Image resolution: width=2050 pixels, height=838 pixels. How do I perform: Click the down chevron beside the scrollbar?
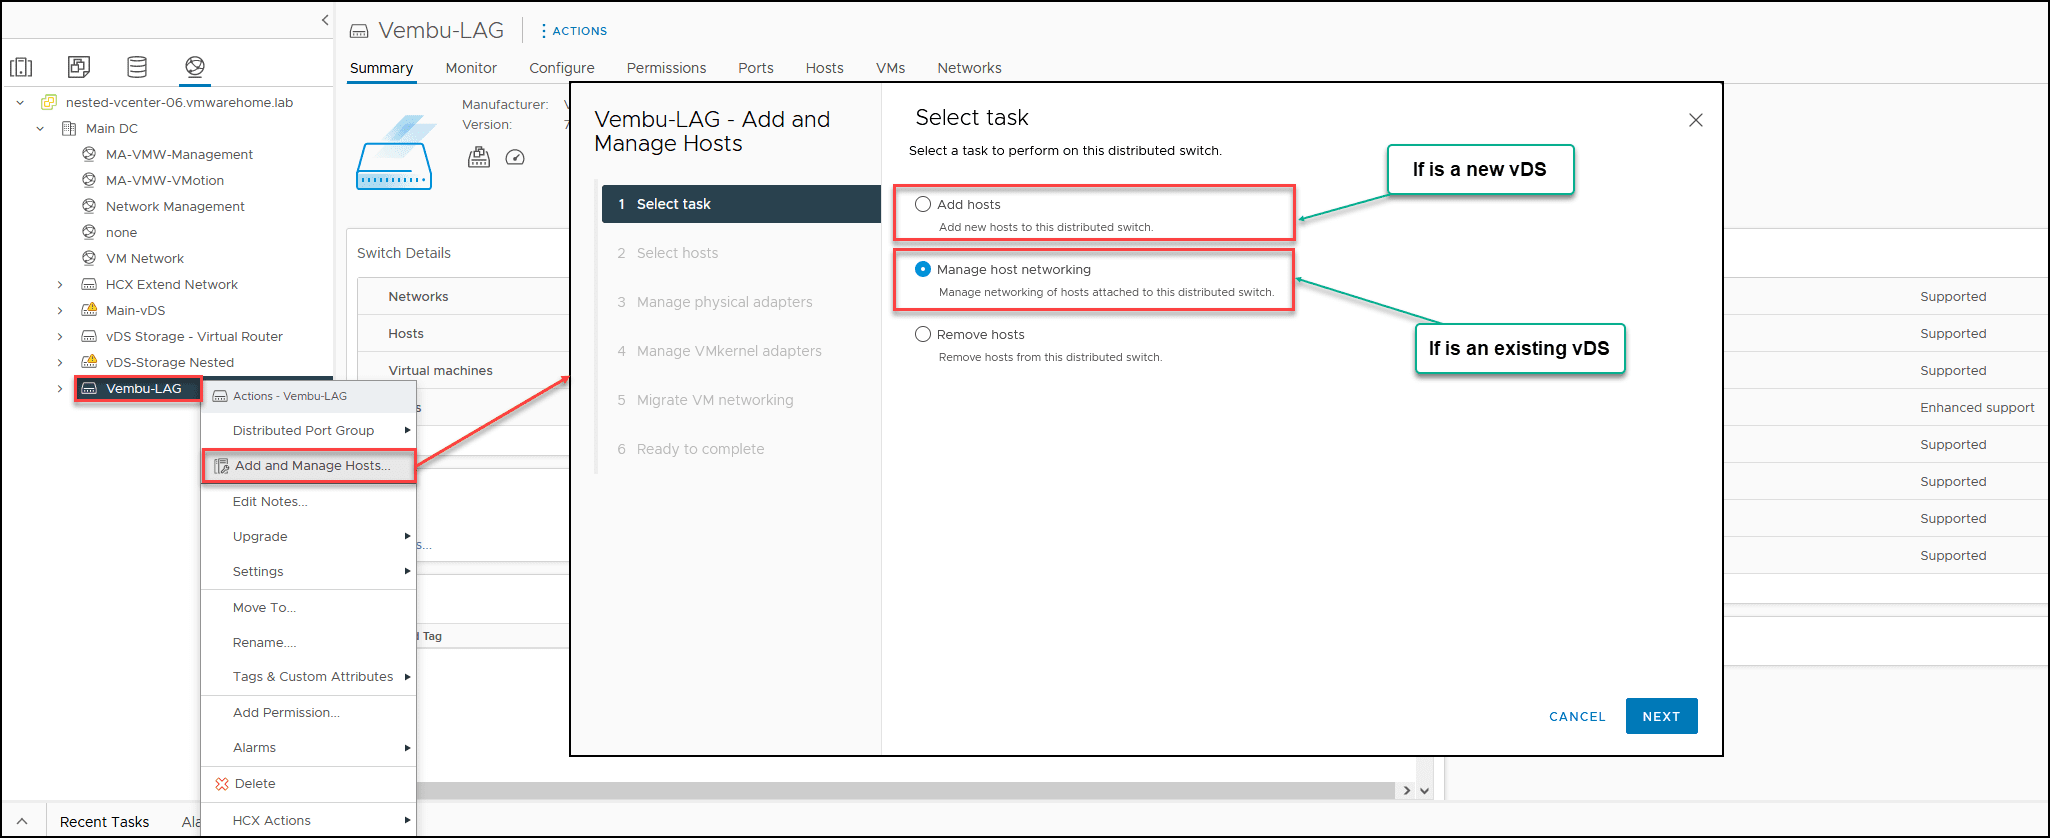point(1425,790)
